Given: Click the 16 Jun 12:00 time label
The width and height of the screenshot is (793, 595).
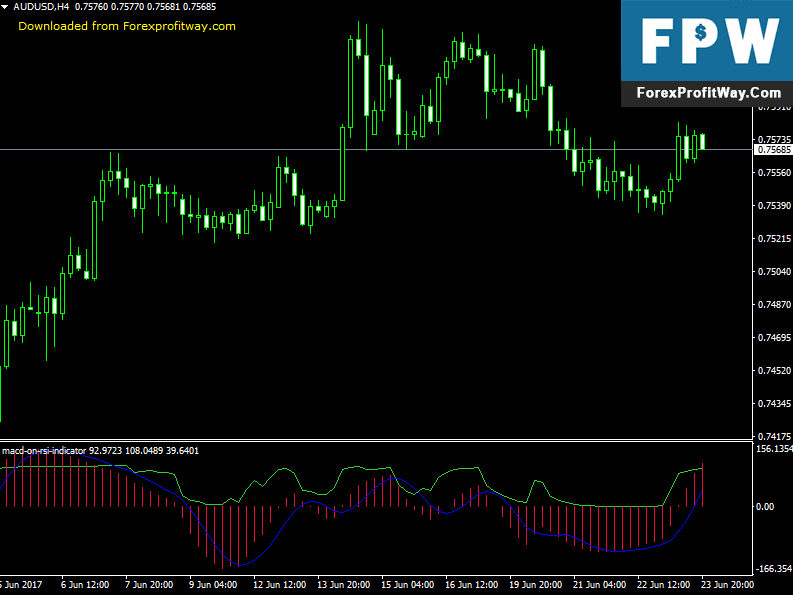Looking at the screenshot, I should pos(471,585).
